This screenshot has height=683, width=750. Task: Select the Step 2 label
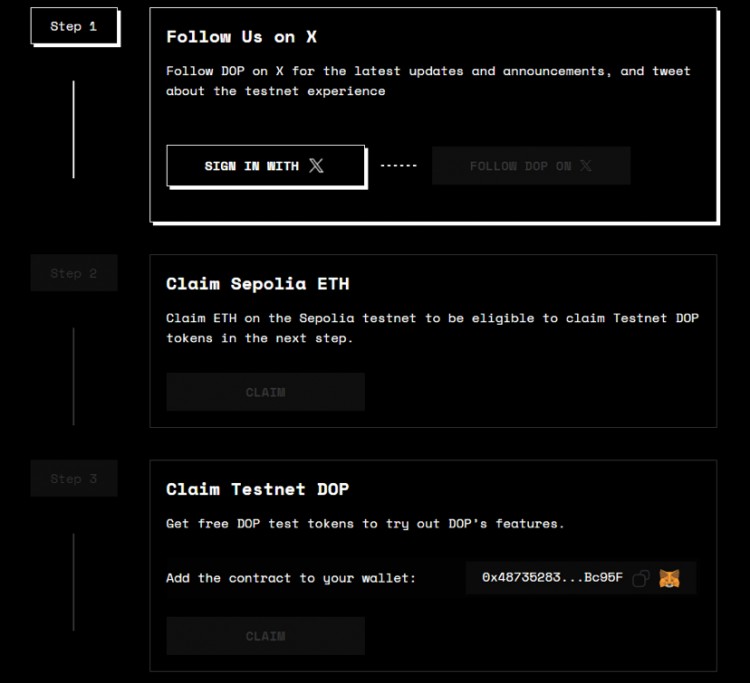click(74, 273)
